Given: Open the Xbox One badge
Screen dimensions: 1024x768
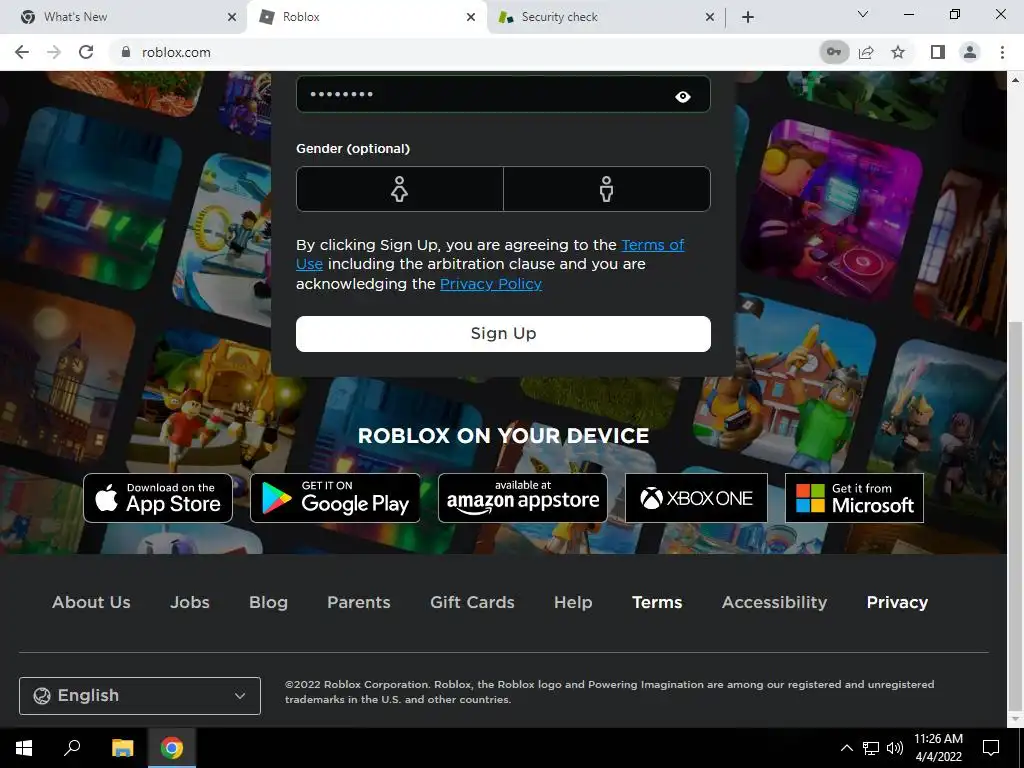Looking at the screenshot, I should pos(696,498).
